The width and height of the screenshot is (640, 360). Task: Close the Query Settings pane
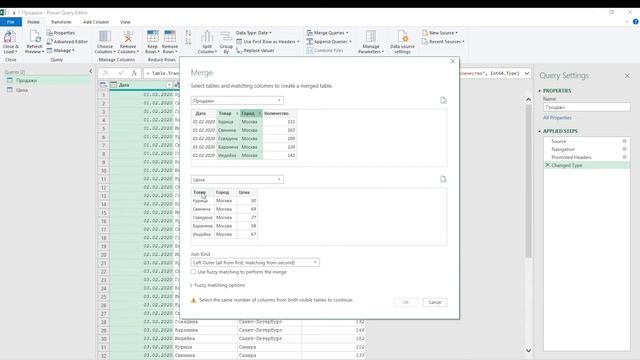point(627,76)
